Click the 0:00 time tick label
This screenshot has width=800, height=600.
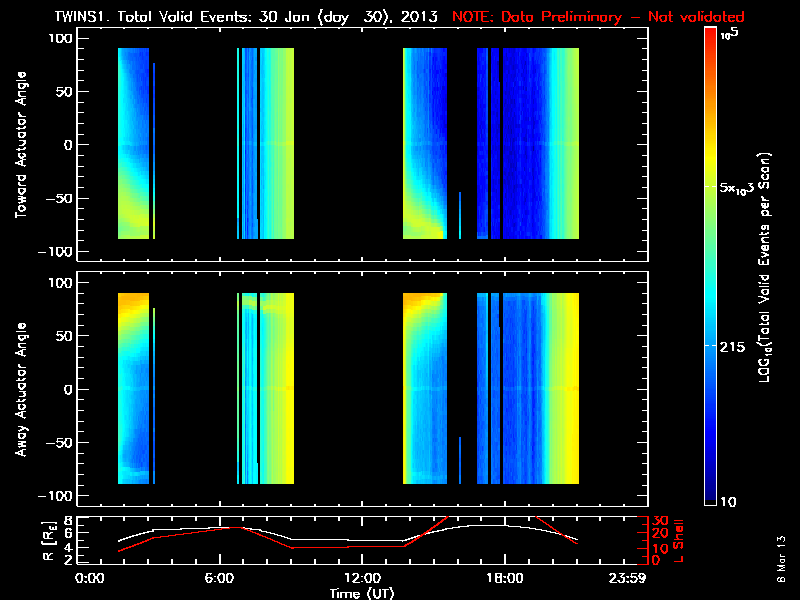click(90, 579)
